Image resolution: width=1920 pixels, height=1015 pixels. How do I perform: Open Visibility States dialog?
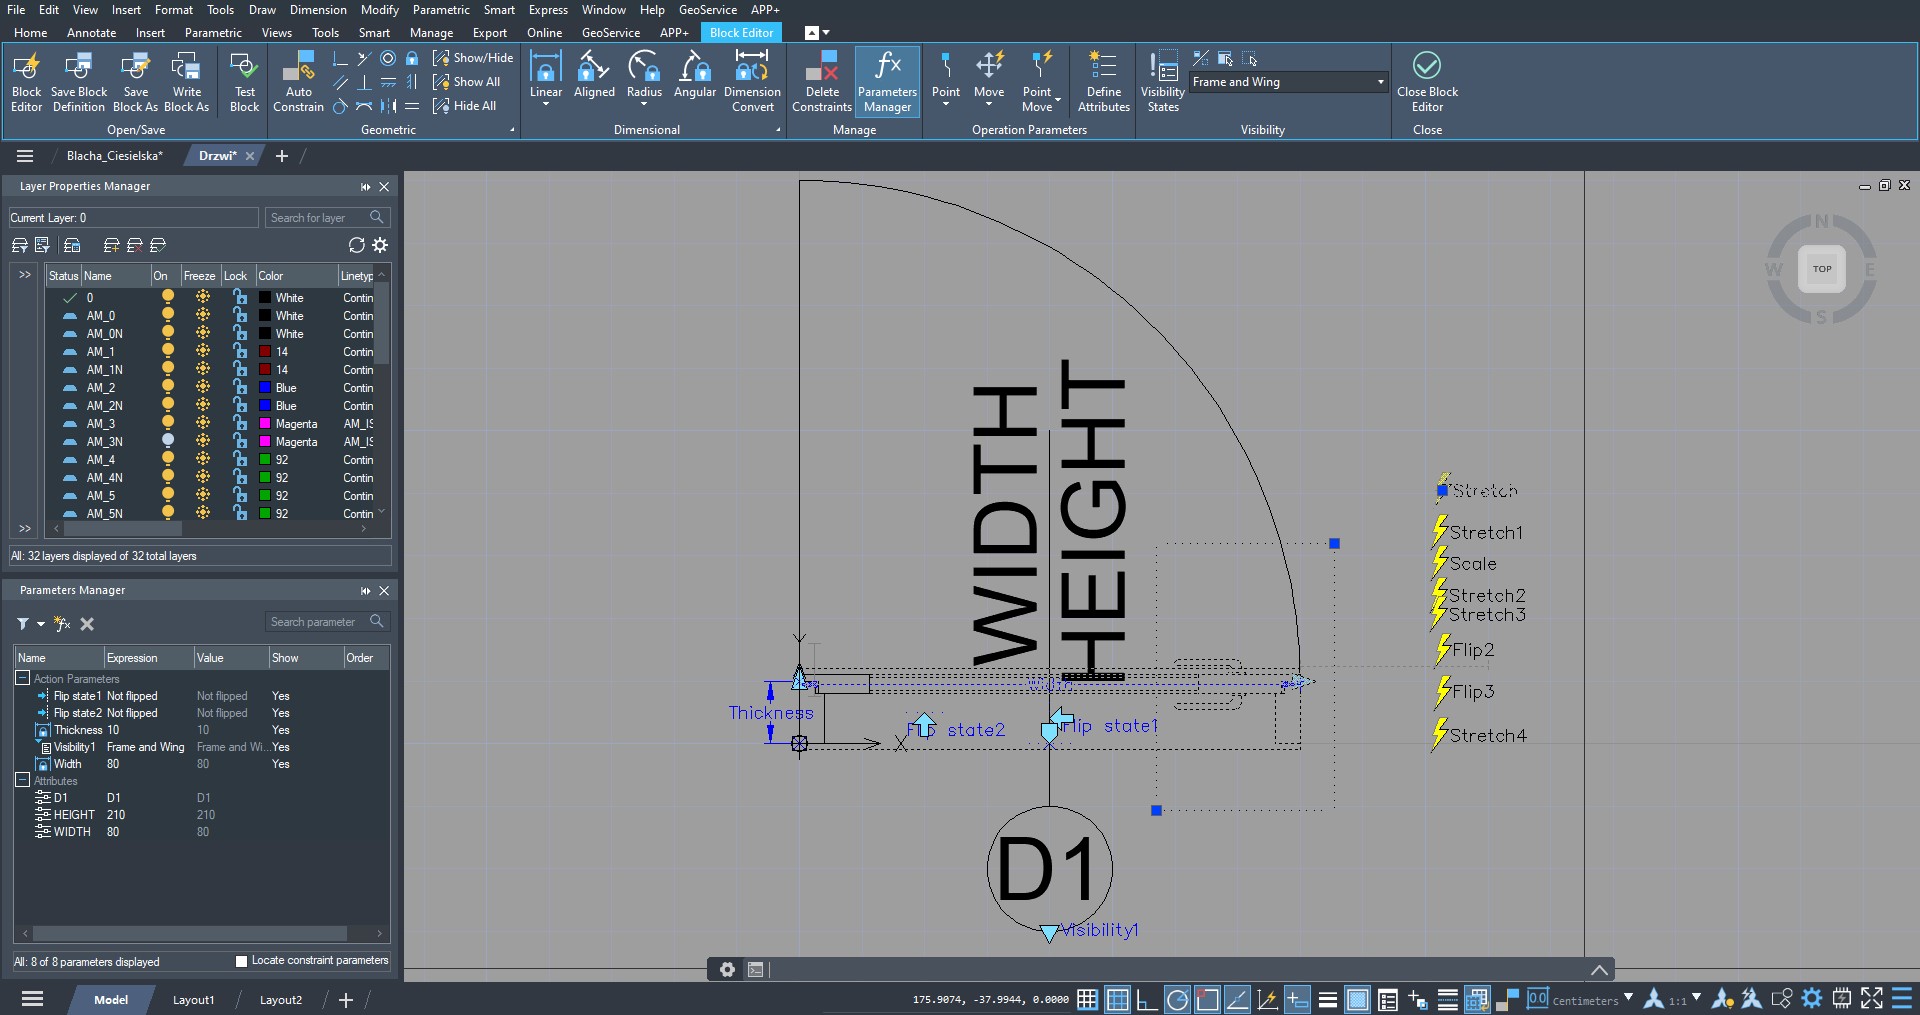[1163, 82]
